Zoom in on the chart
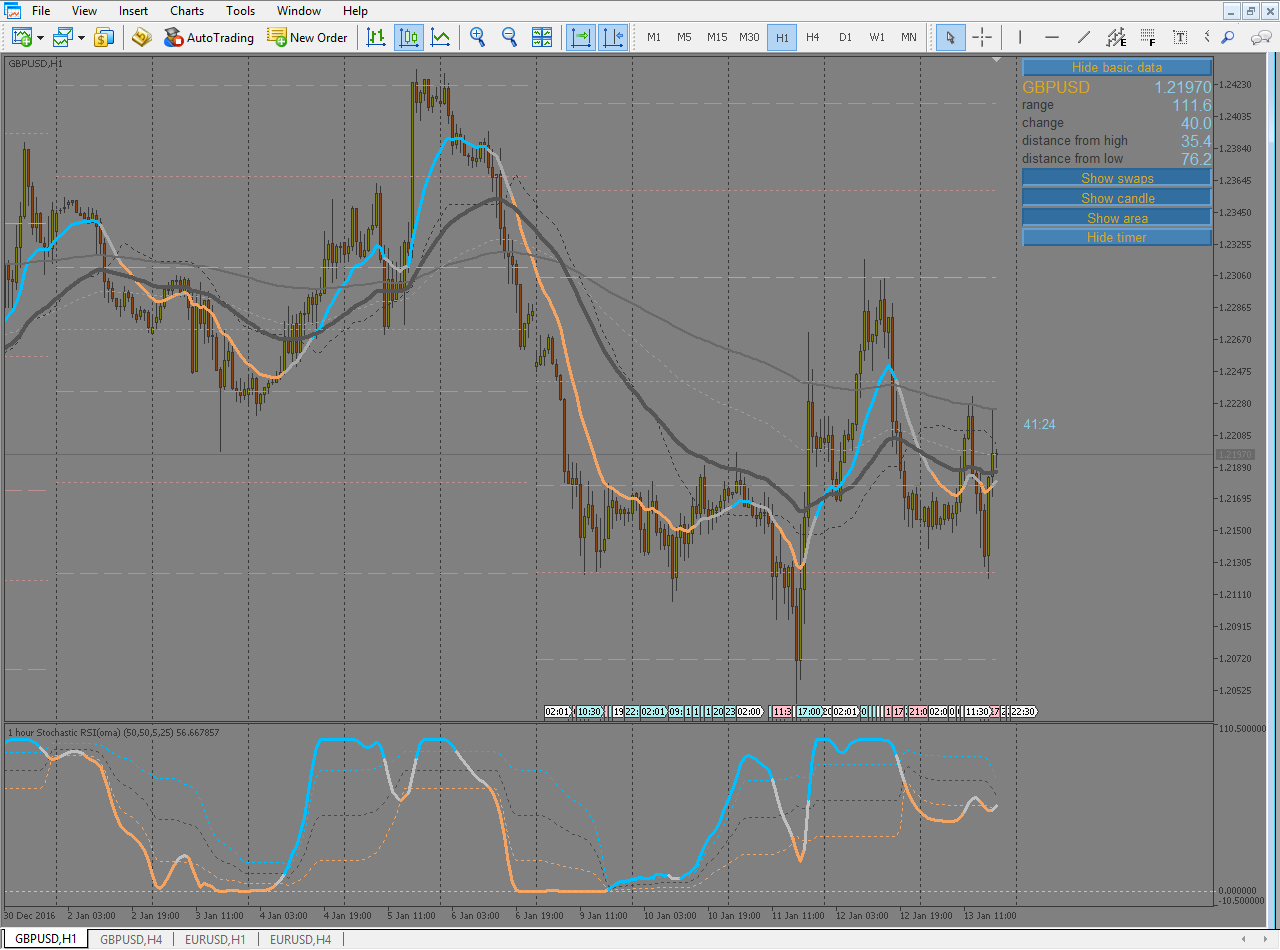1280x950 pixels. [x=478, y=38]
